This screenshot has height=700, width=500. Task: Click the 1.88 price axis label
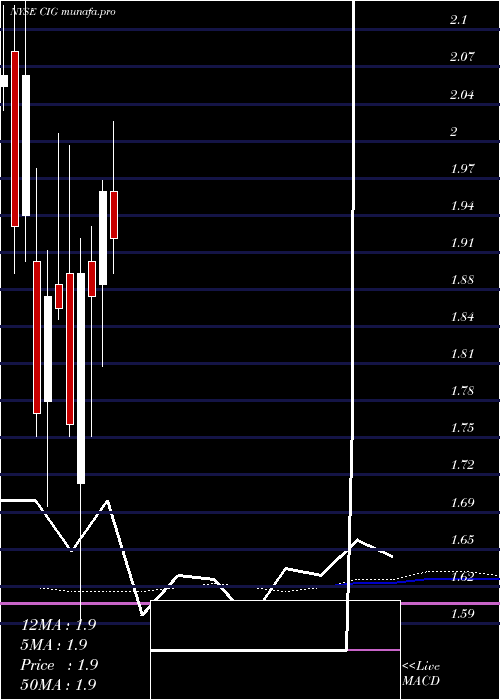point(462,280)
